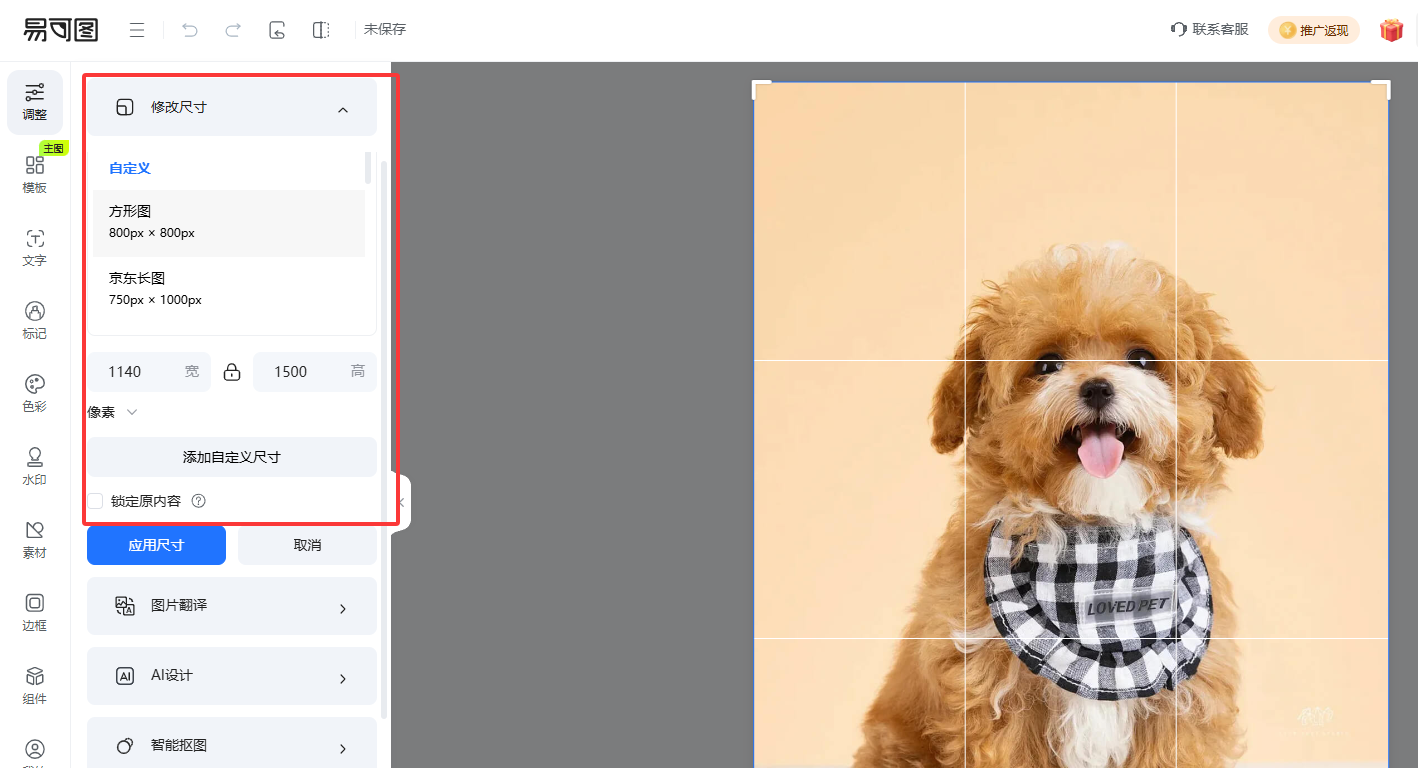
Task: Click the 易可图 logo
Action: pos(61,30)
